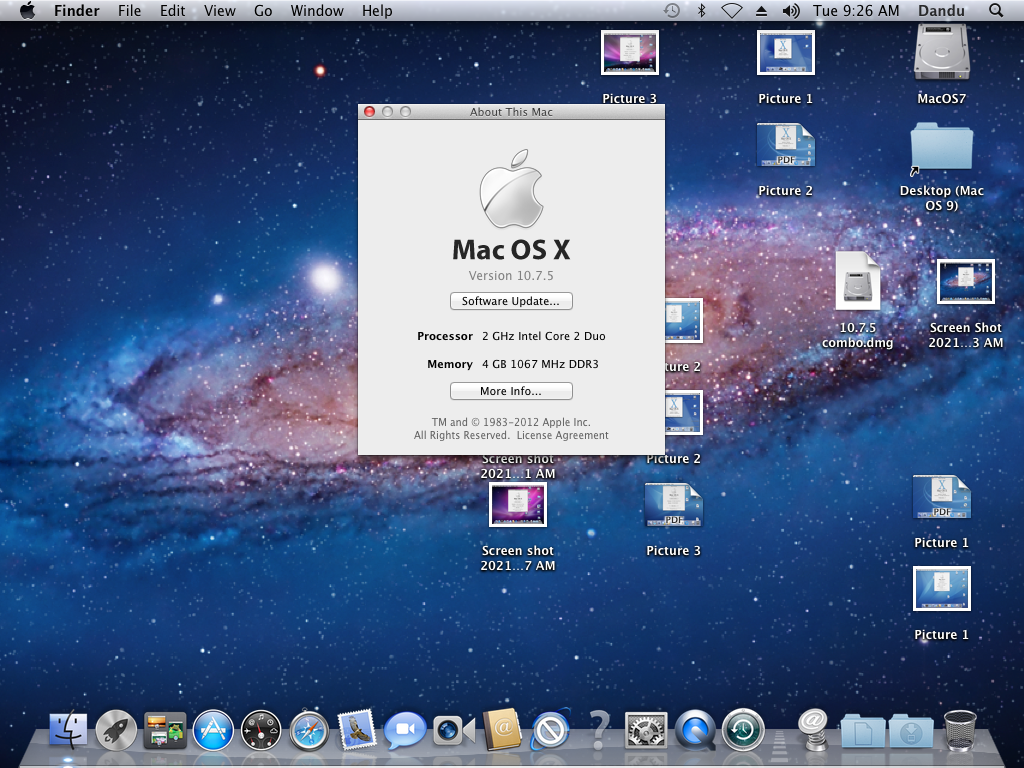Open the App Store Dock icon
1024x768 pixels.
pyautogui.click(x=213, y=729)
